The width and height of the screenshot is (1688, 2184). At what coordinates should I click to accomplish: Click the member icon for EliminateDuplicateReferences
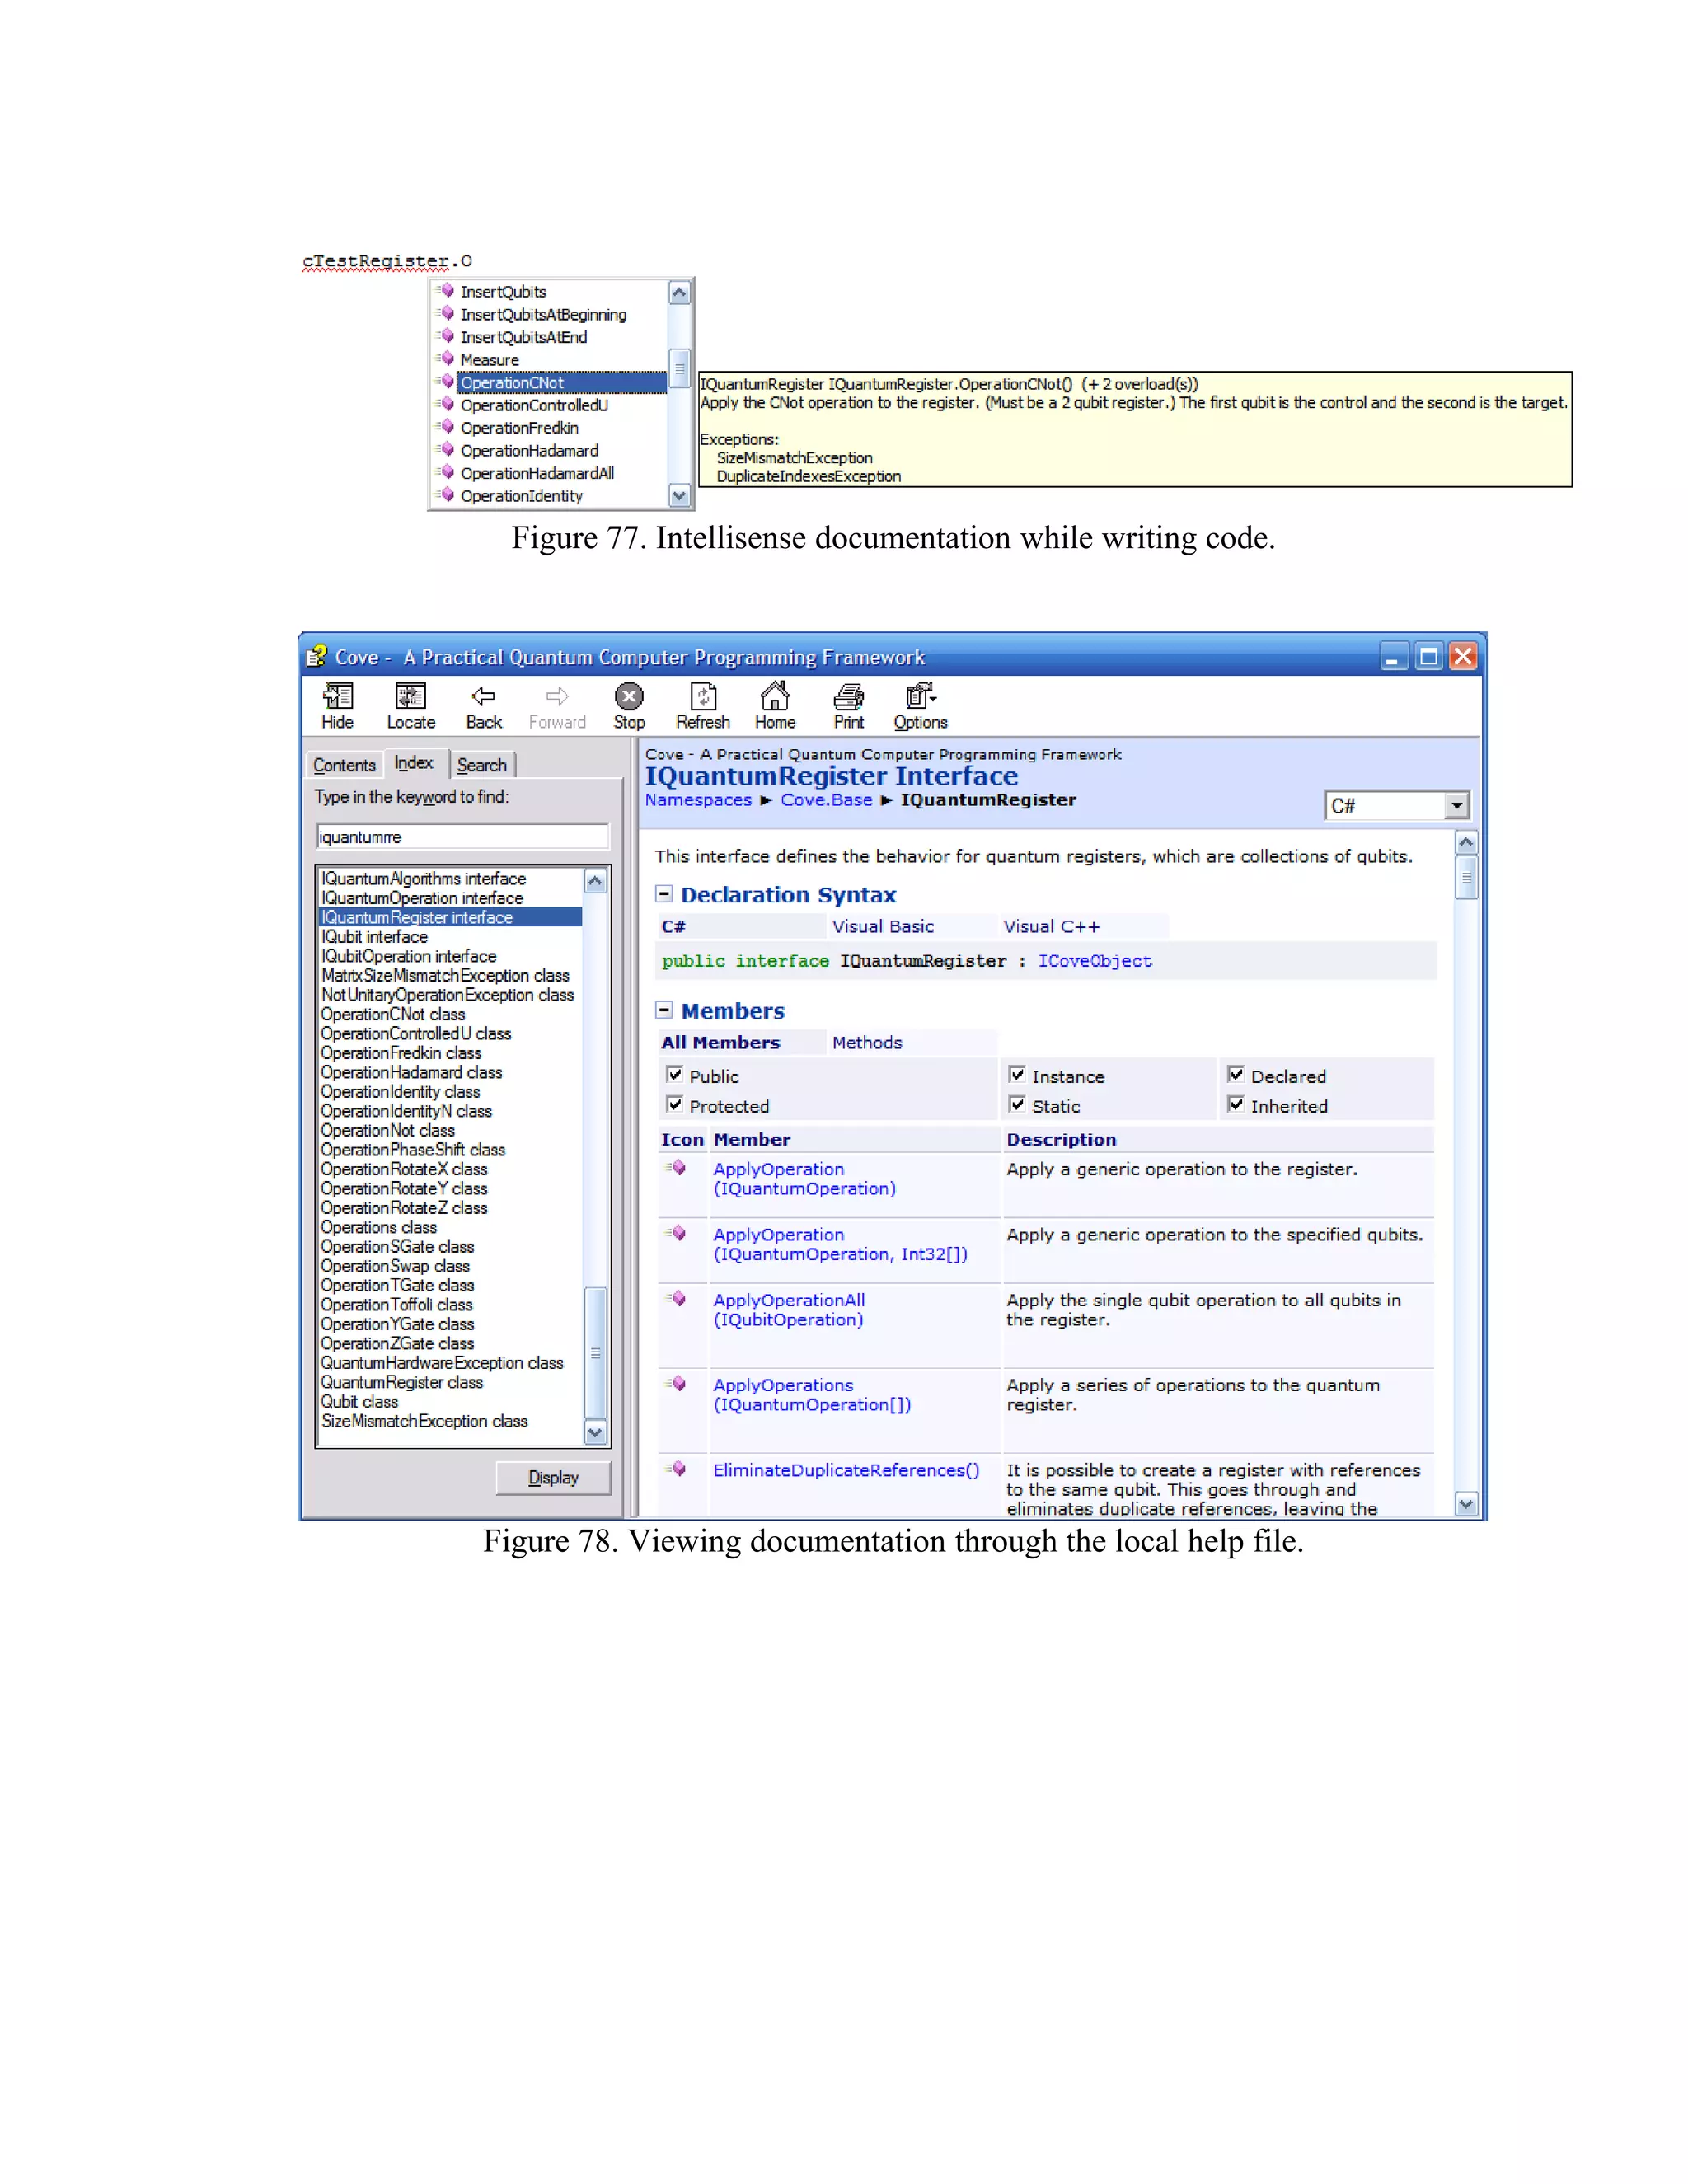677,1469
